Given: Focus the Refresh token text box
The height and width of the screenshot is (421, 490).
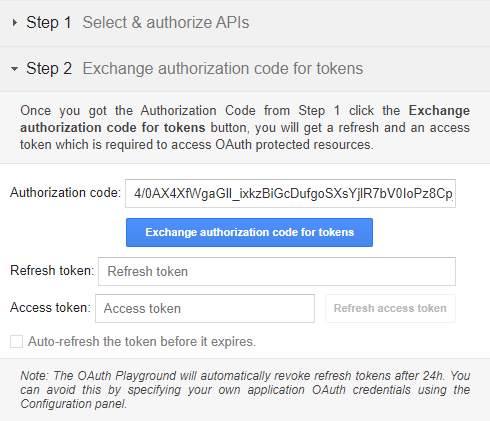Looking at the screenshot, I should pyautogui.click(x=277, y=271).
